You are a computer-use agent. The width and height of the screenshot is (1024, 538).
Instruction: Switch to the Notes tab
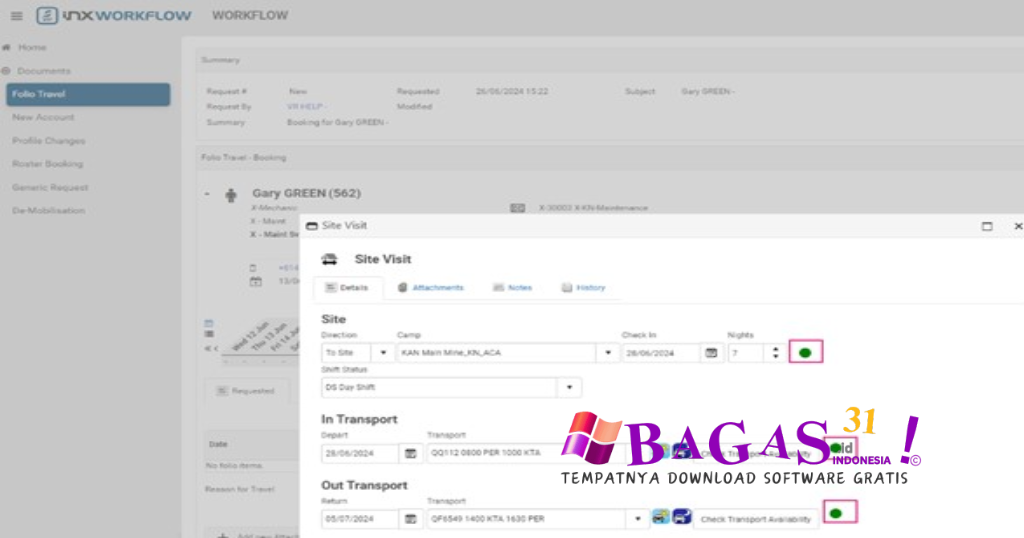[x=513, y=288]
